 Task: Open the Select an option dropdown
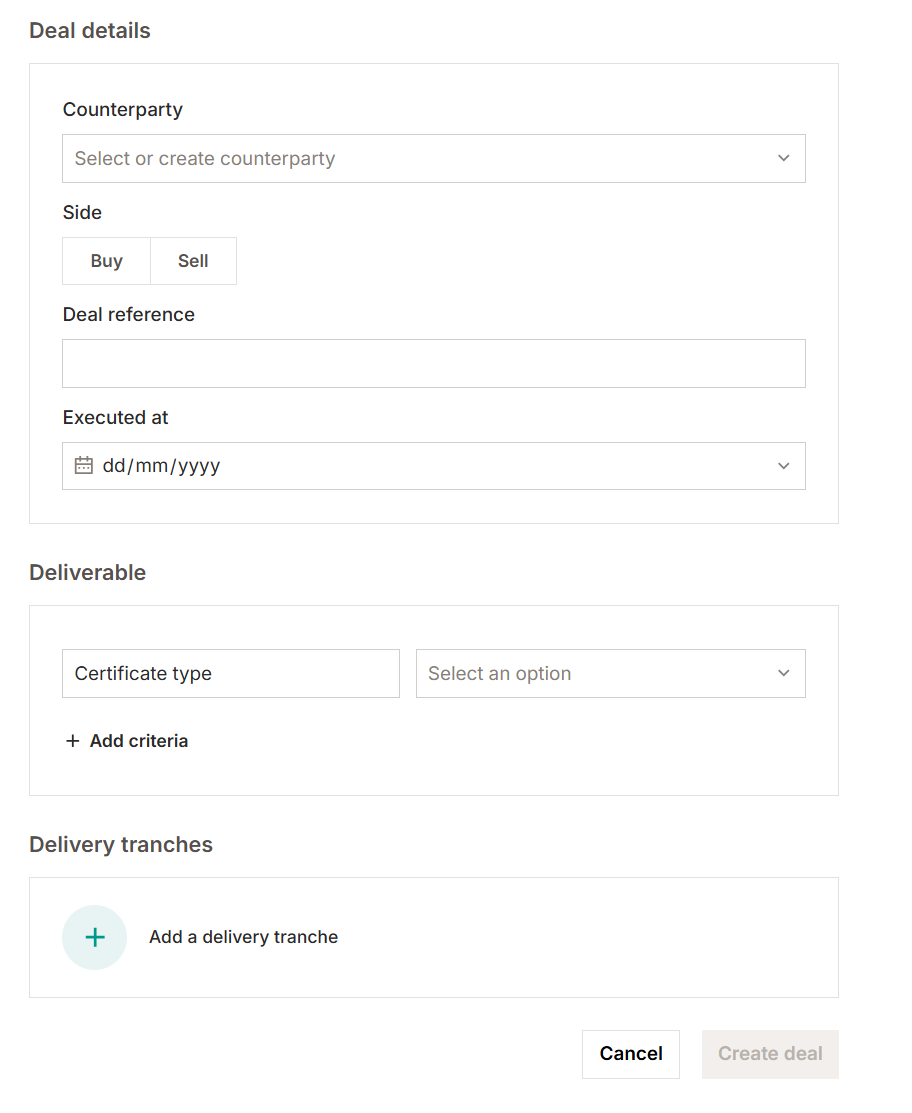coord(600,673)
